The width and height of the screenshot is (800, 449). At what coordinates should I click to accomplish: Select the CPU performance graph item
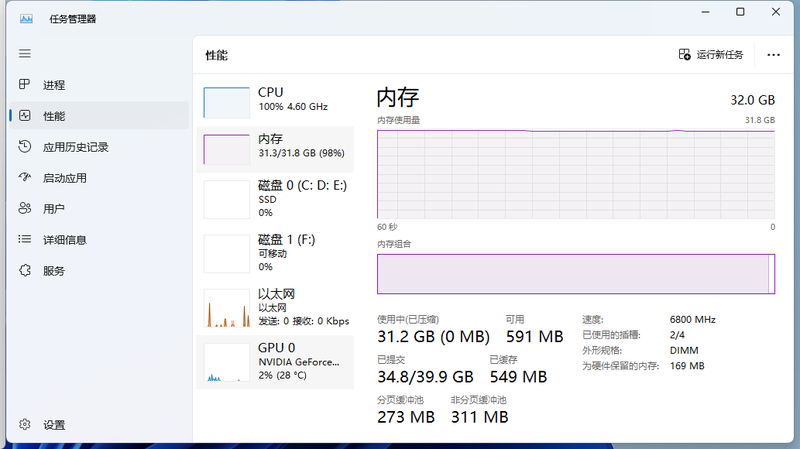click(x=274, y=101)
